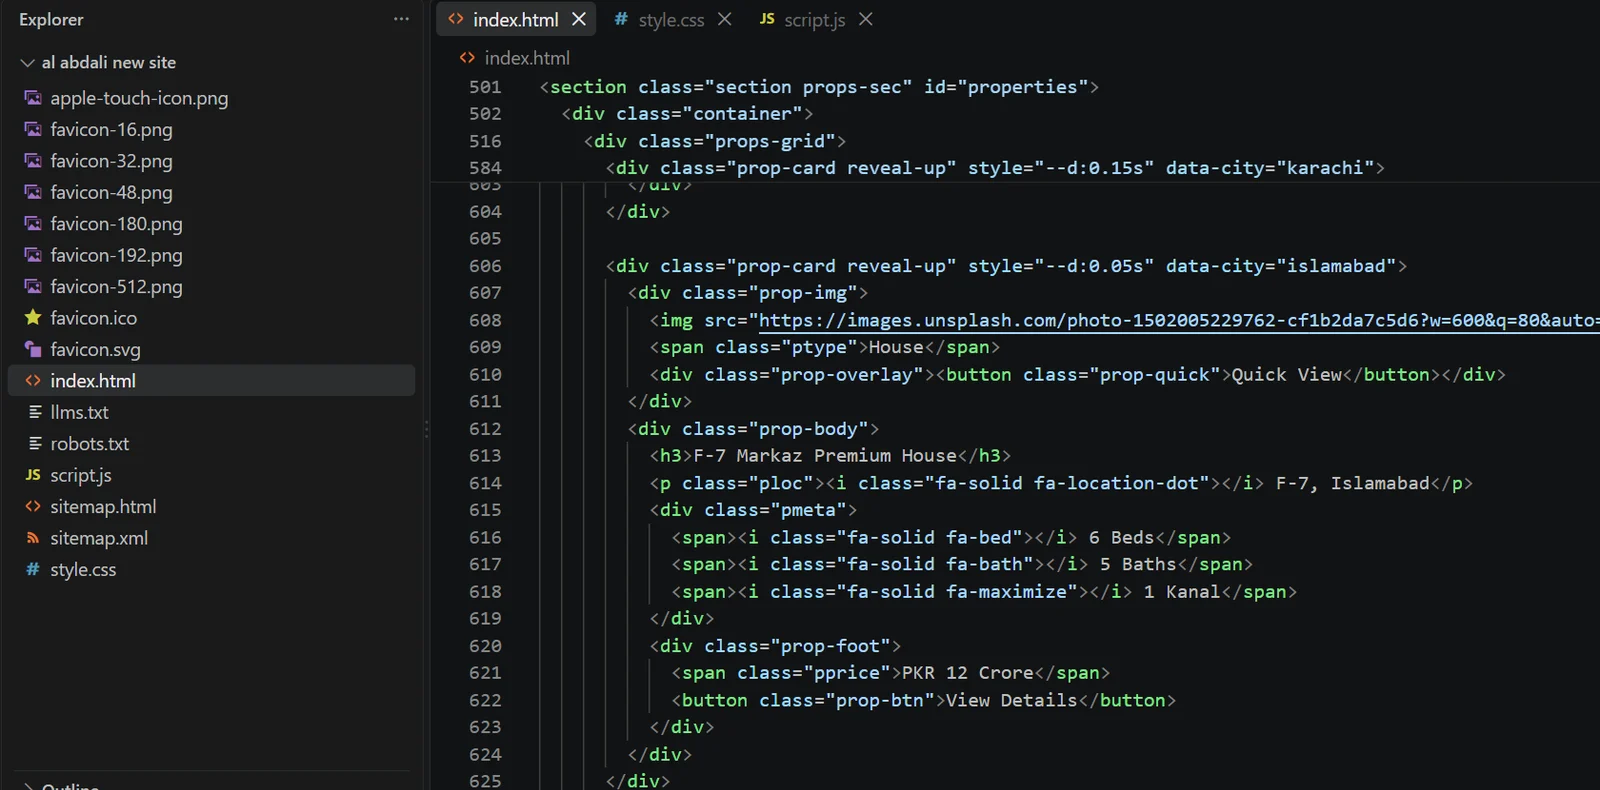The height and width of the screenshot is (790, 1600).
Task: Click the 'F-7 Markaz Premium House' heading text
Action: pyautogui.click(x=825, y=456)
